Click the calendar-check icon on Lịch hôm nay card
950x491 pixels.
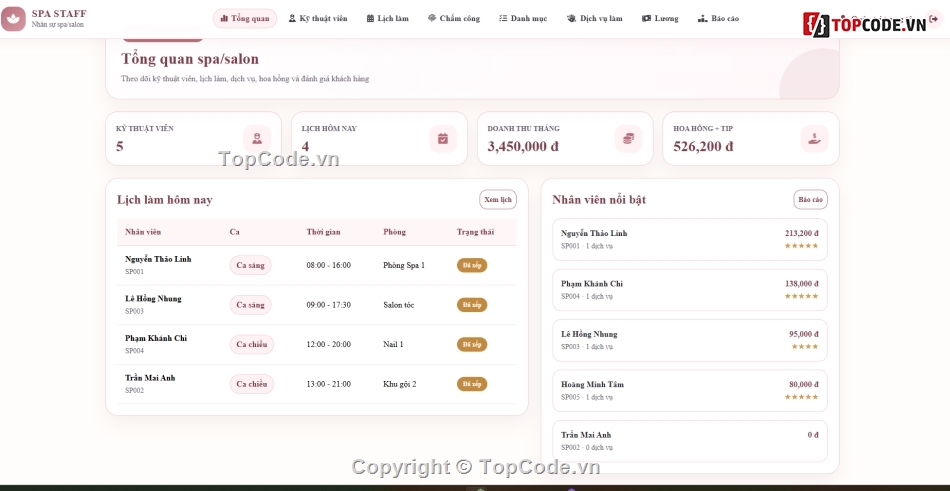(443, 139)
